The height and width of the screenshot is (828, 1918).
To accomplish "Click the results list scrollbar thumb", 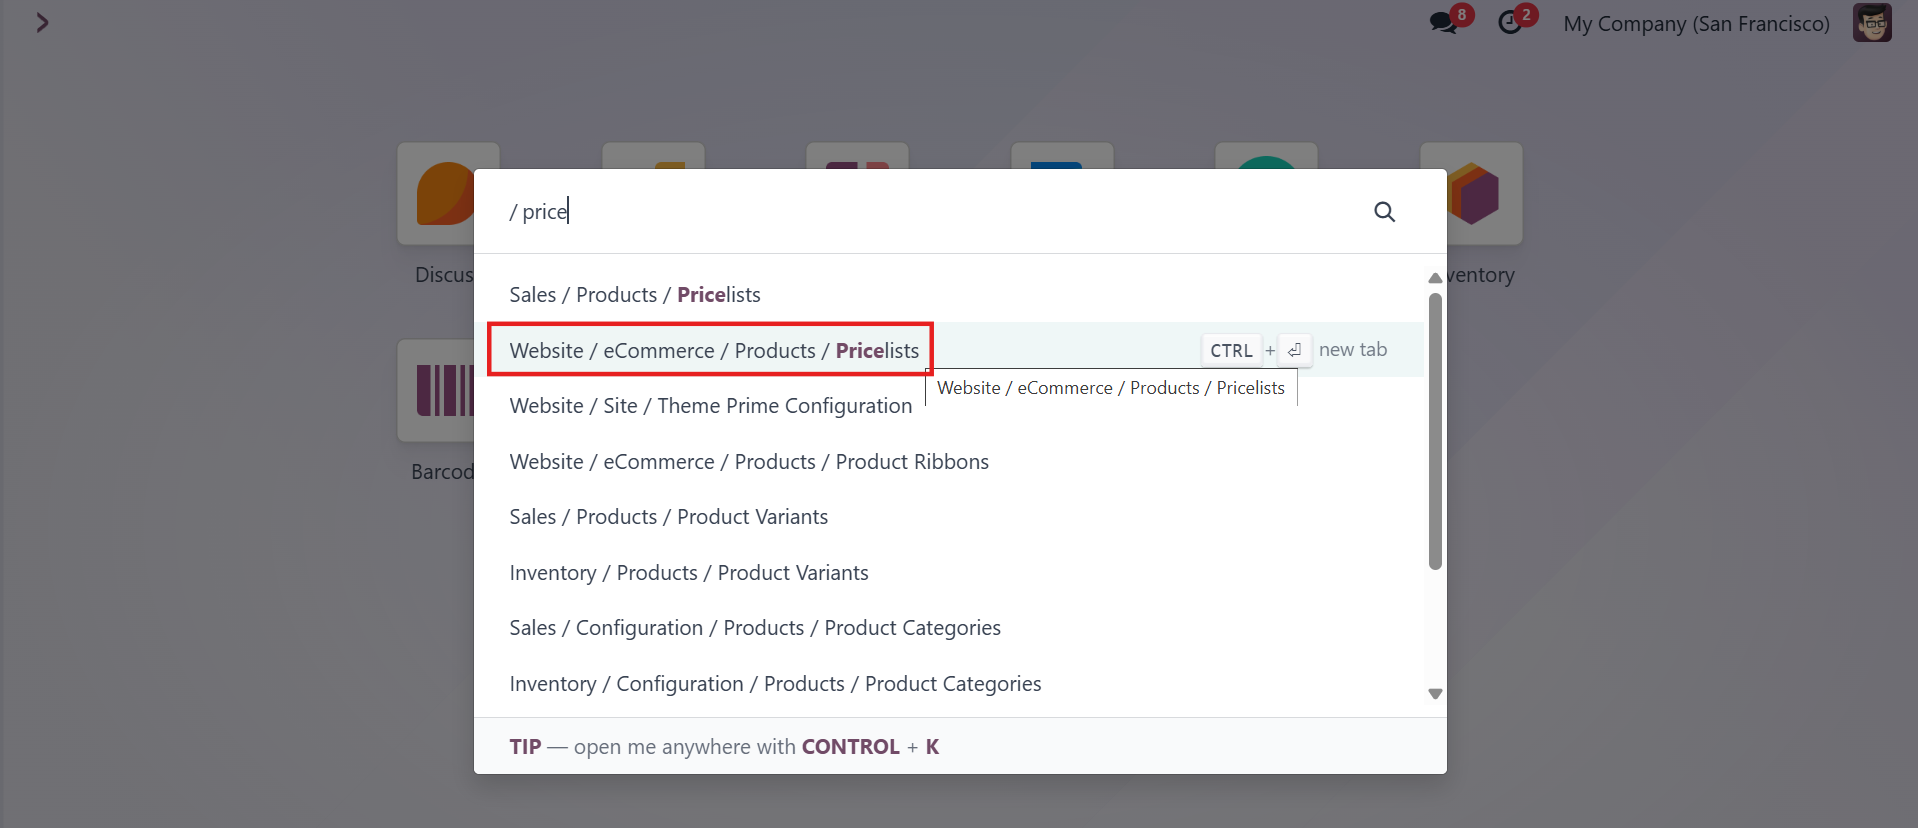I will coord(1435,430).
